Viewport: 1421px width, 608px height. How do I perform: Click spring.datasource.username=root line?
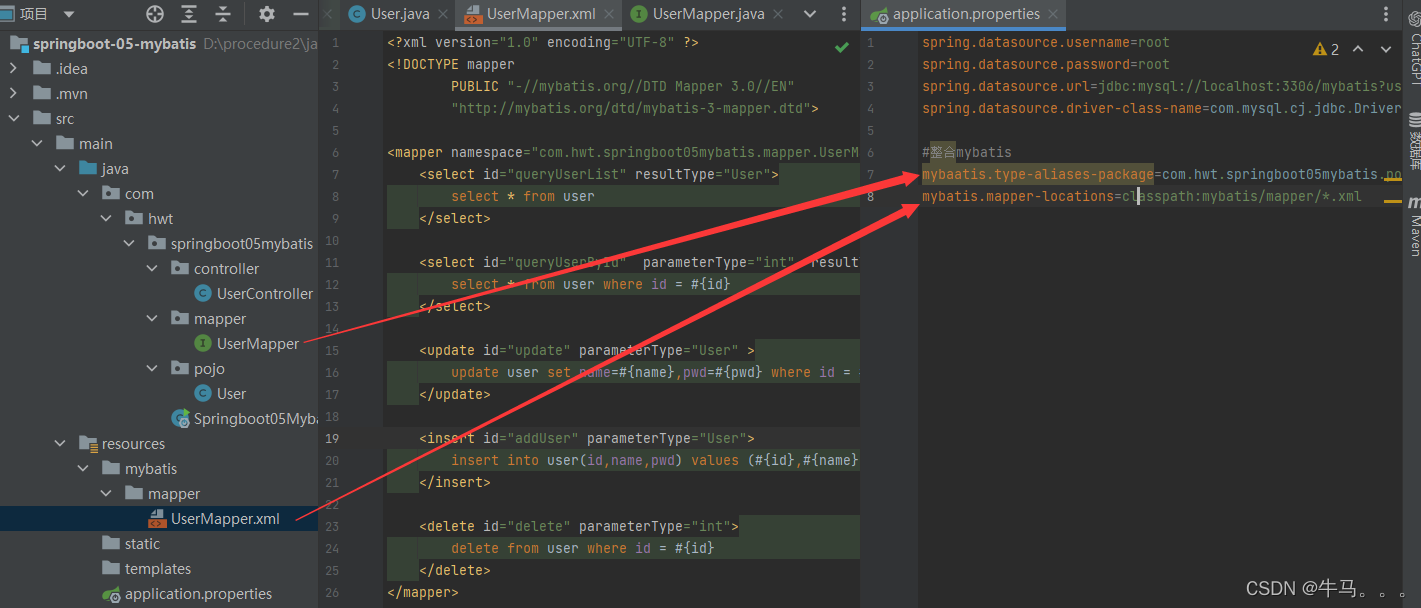pyautogui.click(x=1045, y=42)
